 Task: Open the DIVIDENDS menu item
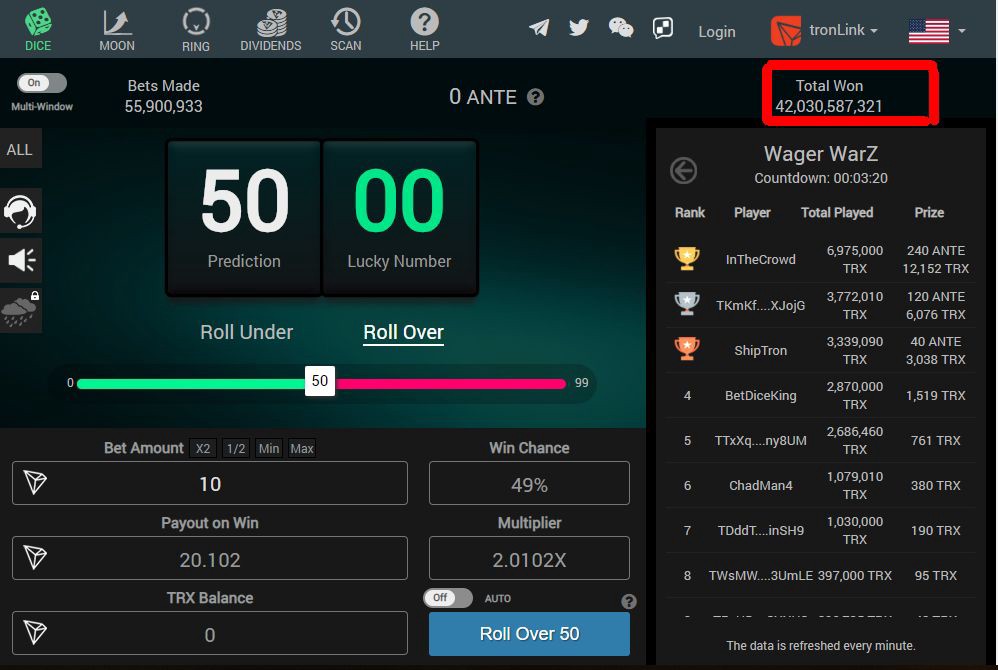pos(271,31)
